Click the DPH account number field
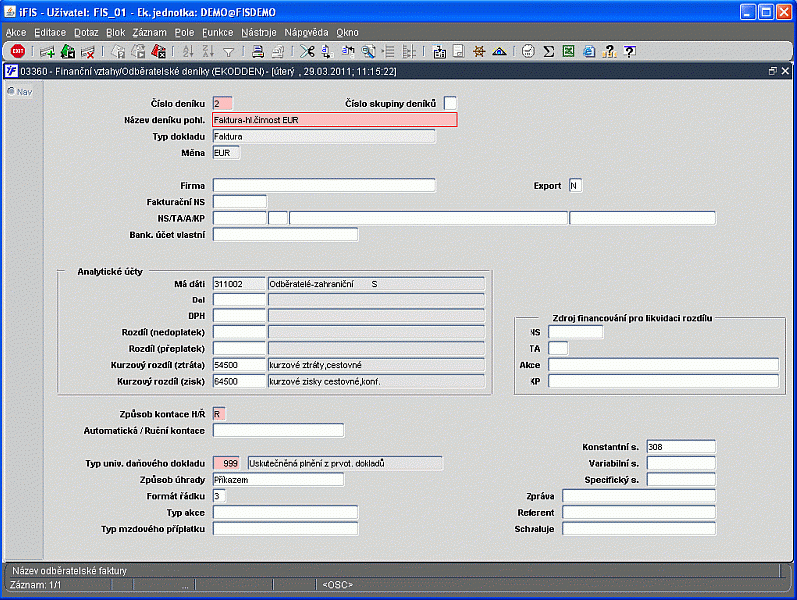The height and width of the screenshot is (600, 797). pyautogui.click(x=239, y=316)
